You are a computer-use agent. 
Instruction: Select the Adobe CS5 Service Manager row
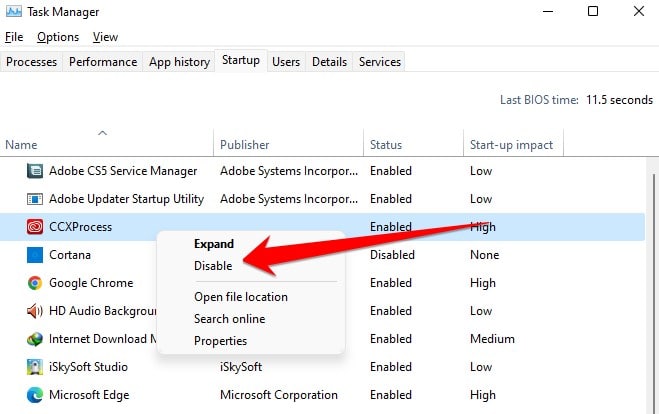point(322,171)
